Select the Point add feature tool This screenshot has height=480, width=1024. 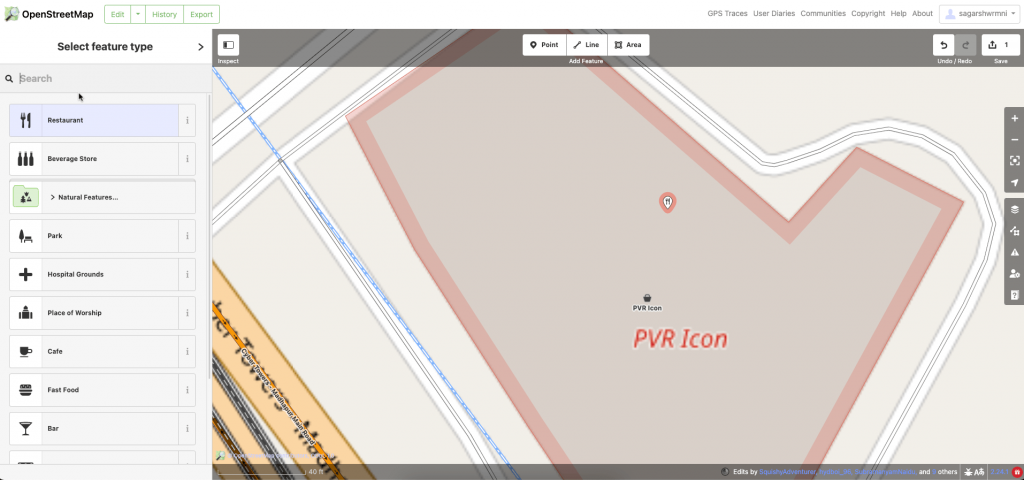tap(544, 45)
